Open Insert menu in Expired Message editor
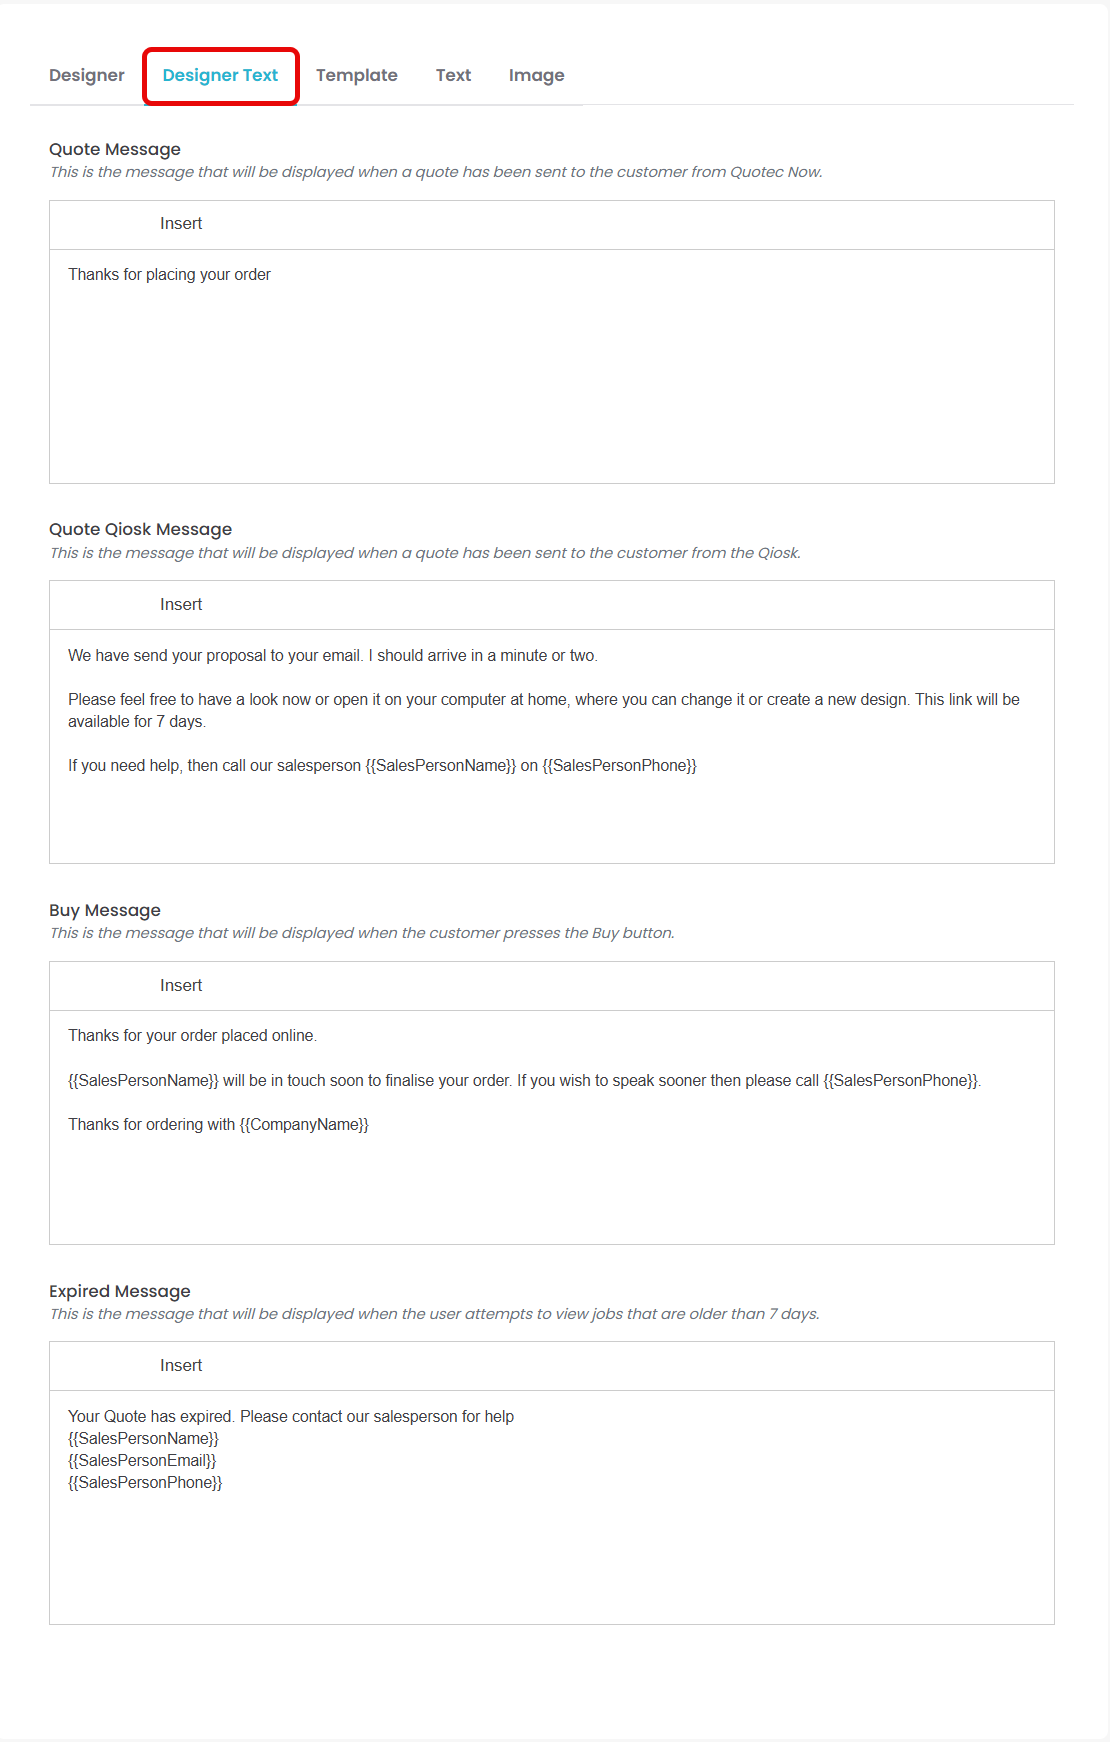The width and height of the screenshot is (1110, 1742). [x=181, y=1366]
